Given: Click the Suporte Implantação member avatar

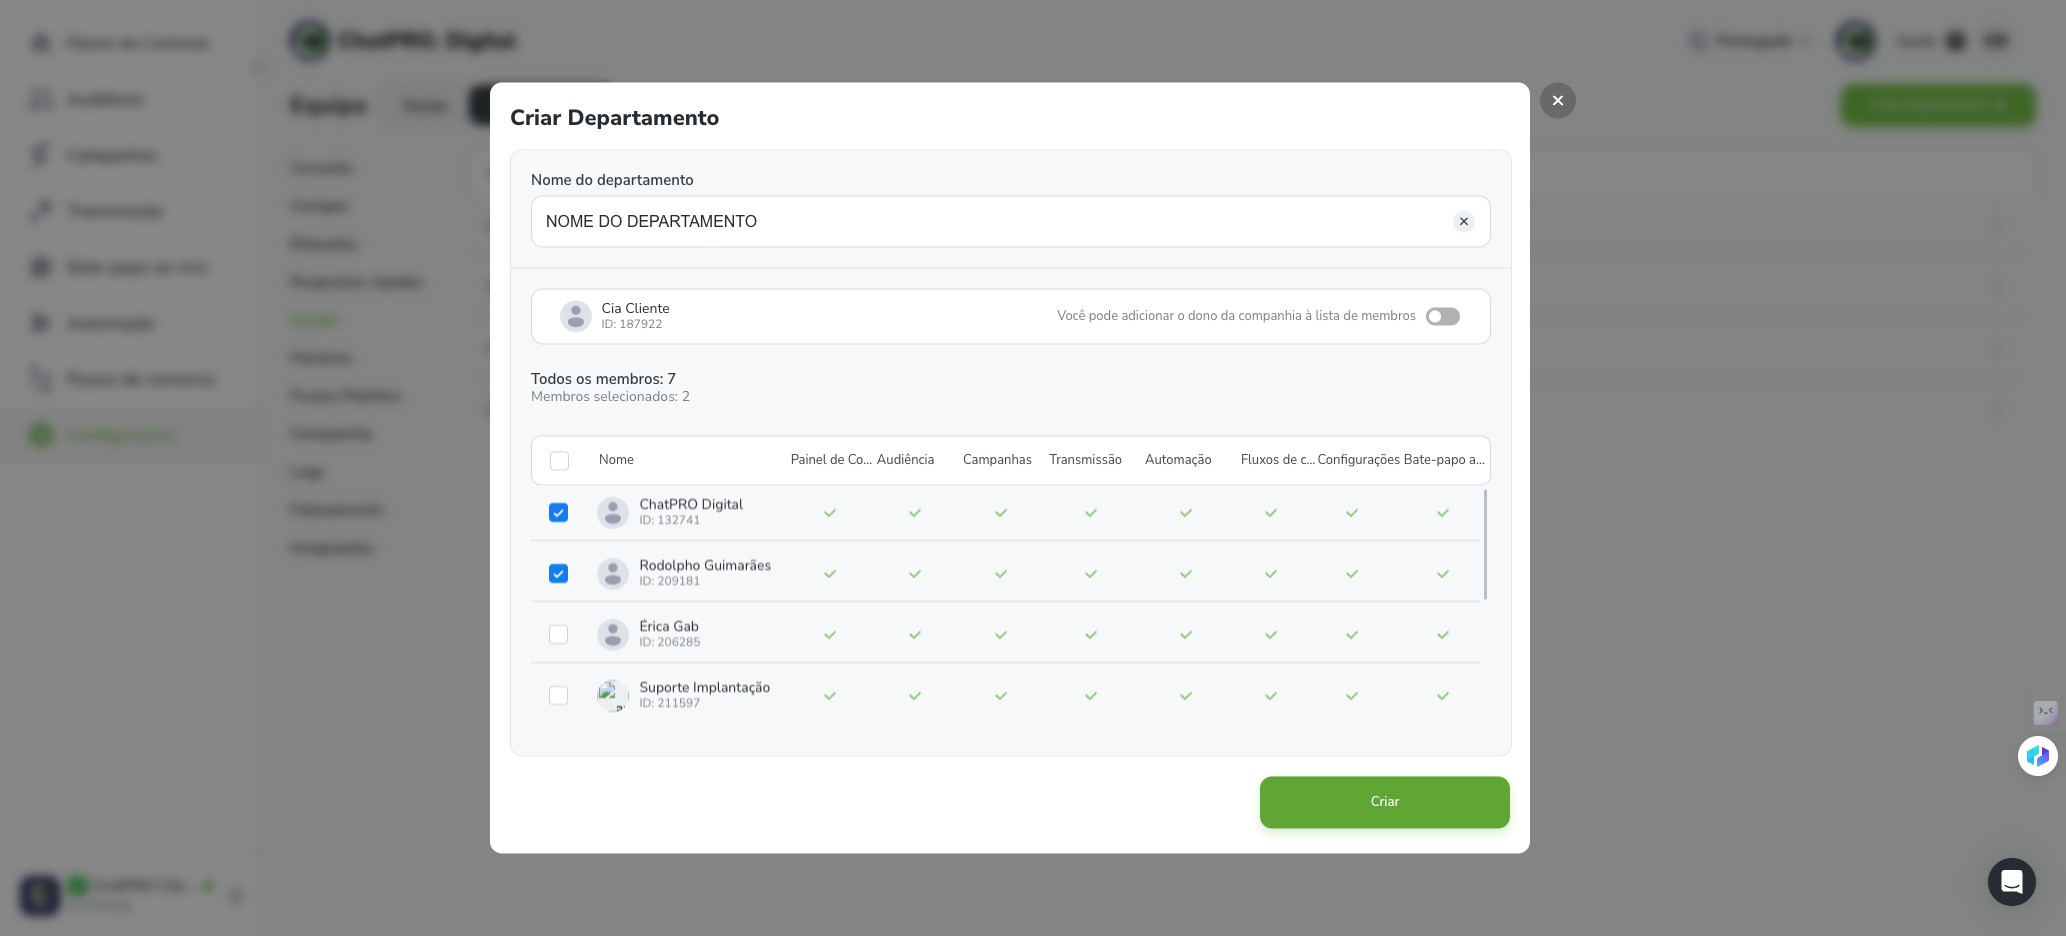Looking at the screenshot, I should coord(612,696).
